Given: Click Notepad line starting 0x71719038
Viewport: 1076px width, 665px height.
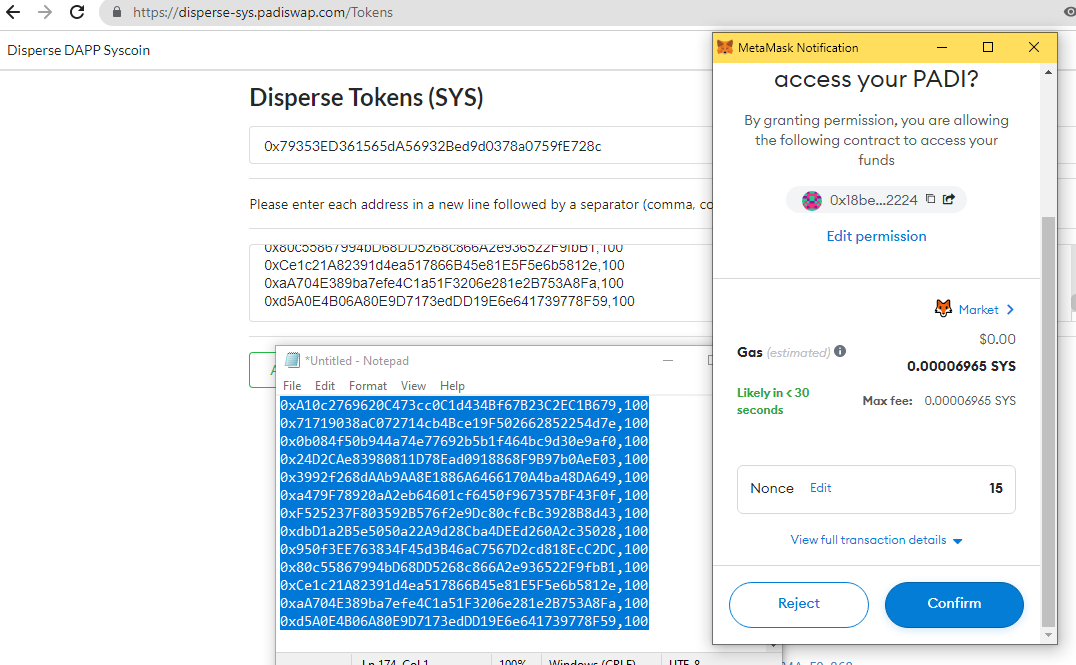Looking at the screenshot, I should [464, 423].
